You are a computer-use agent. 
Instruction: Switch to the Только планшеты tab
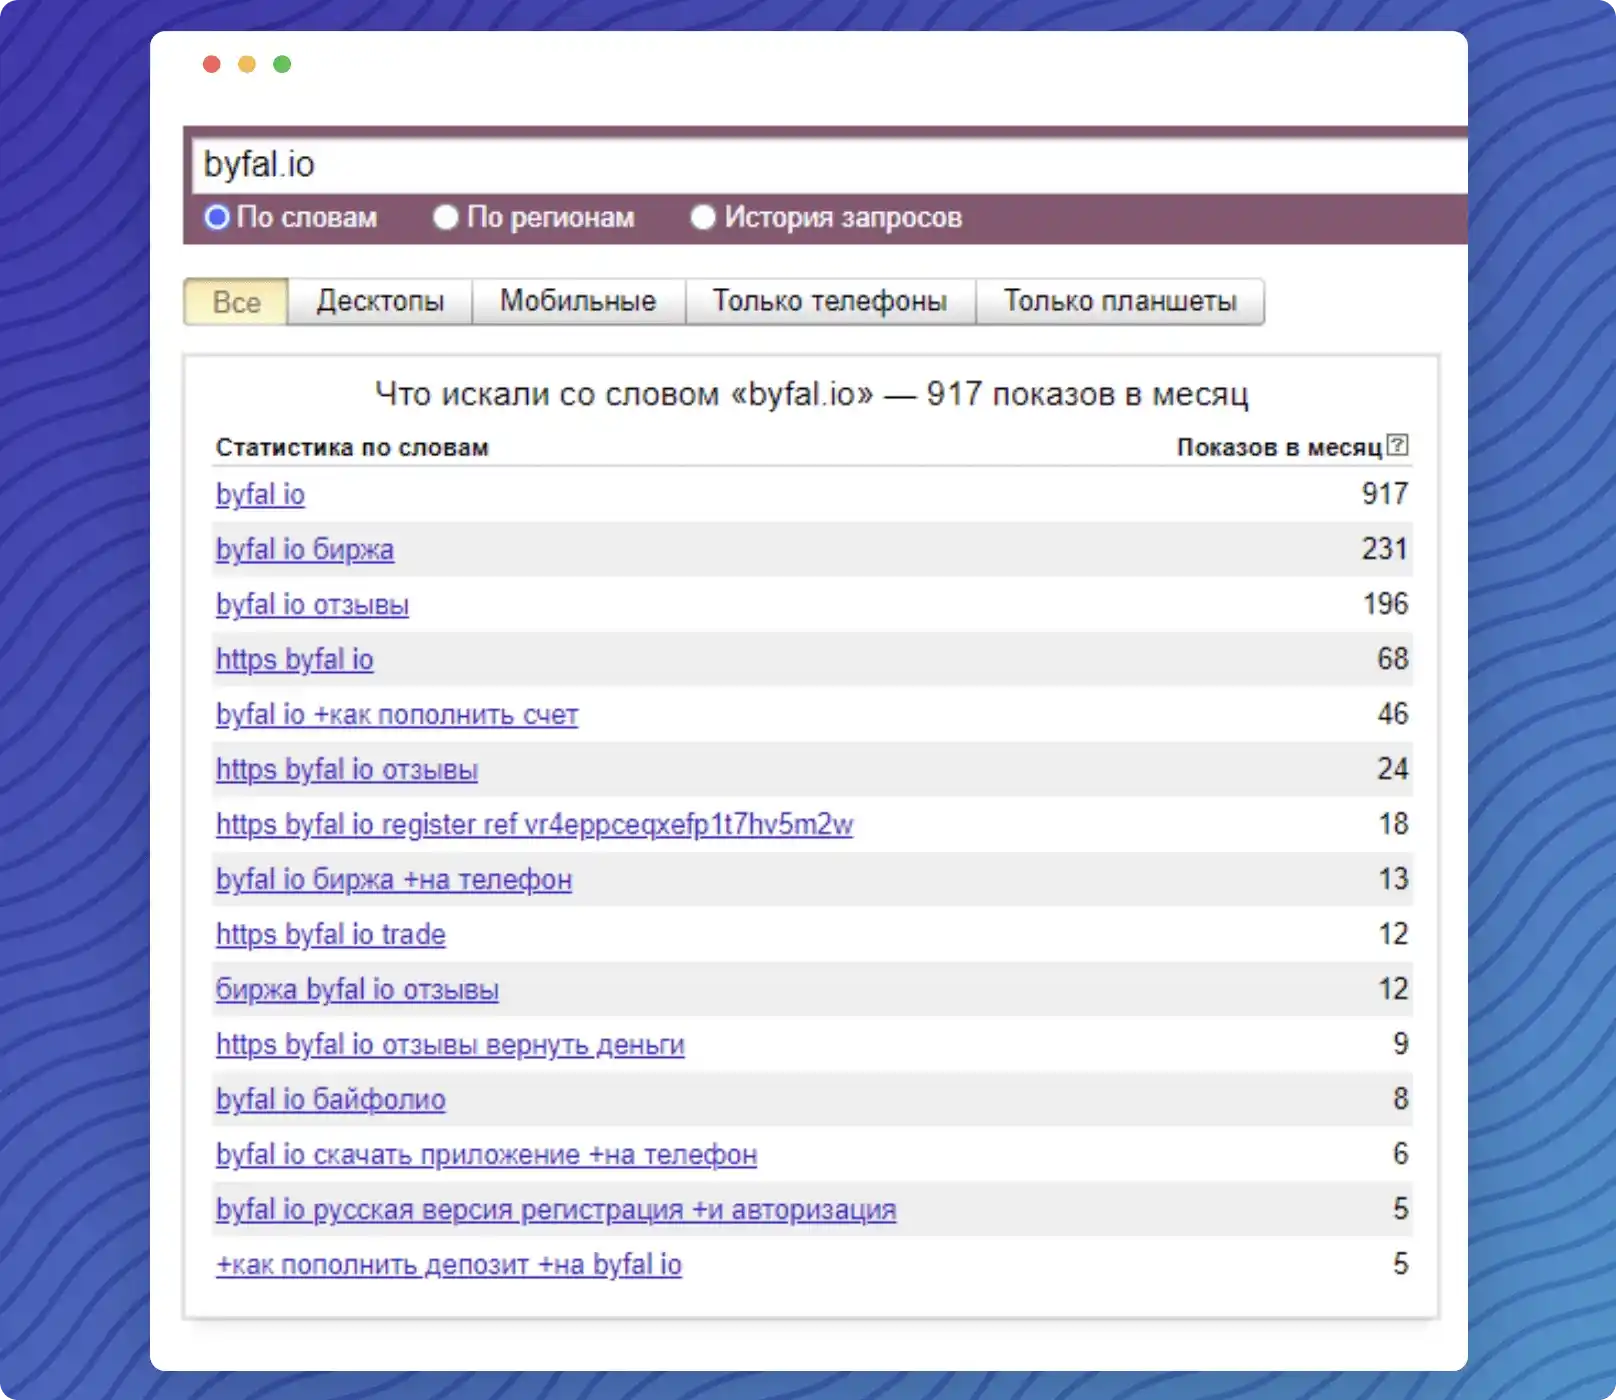(1120, 301)
